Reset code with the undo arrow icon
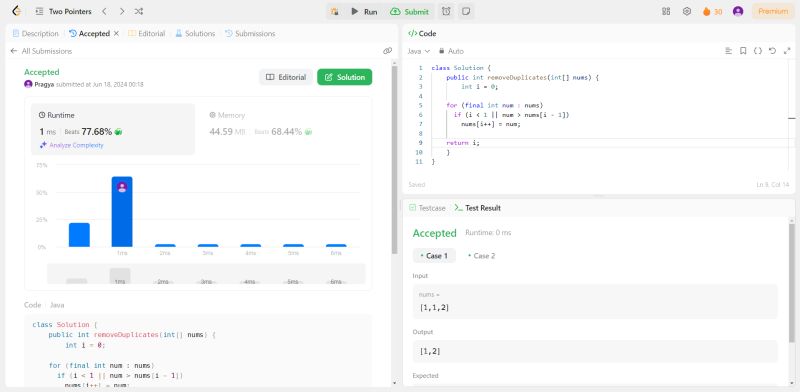Image resolution: width=800 pixels, height=392 pixels. pos(772,51)
